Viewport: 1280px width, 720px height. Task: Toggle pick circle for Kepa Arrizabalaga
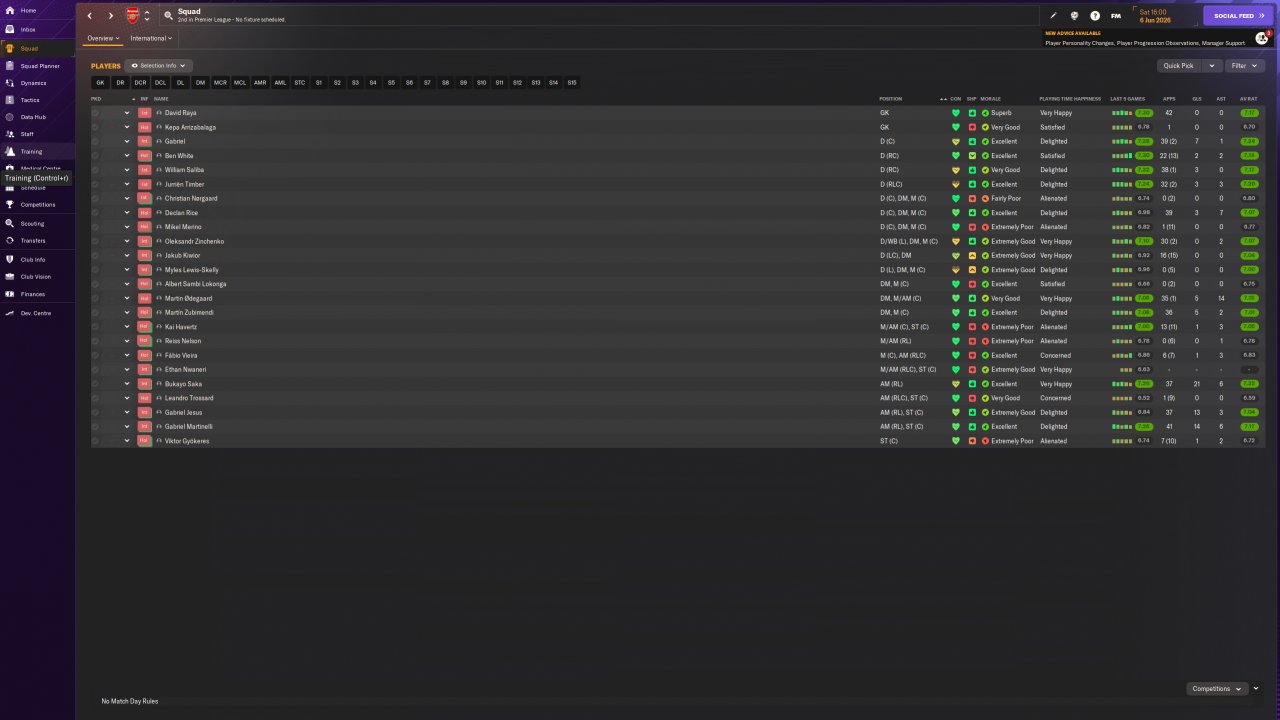96,127
